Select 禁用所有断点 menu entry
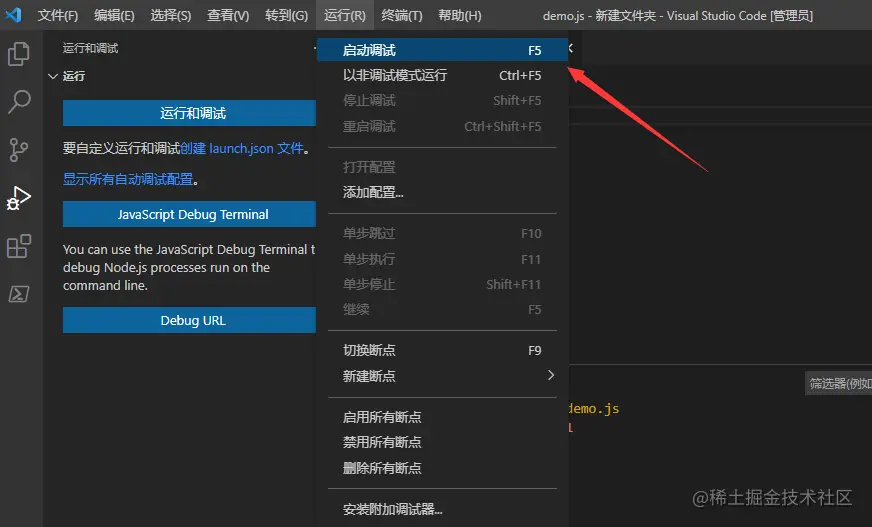The width and height of the screenshot is (872, 527). (x=443, y=442)
